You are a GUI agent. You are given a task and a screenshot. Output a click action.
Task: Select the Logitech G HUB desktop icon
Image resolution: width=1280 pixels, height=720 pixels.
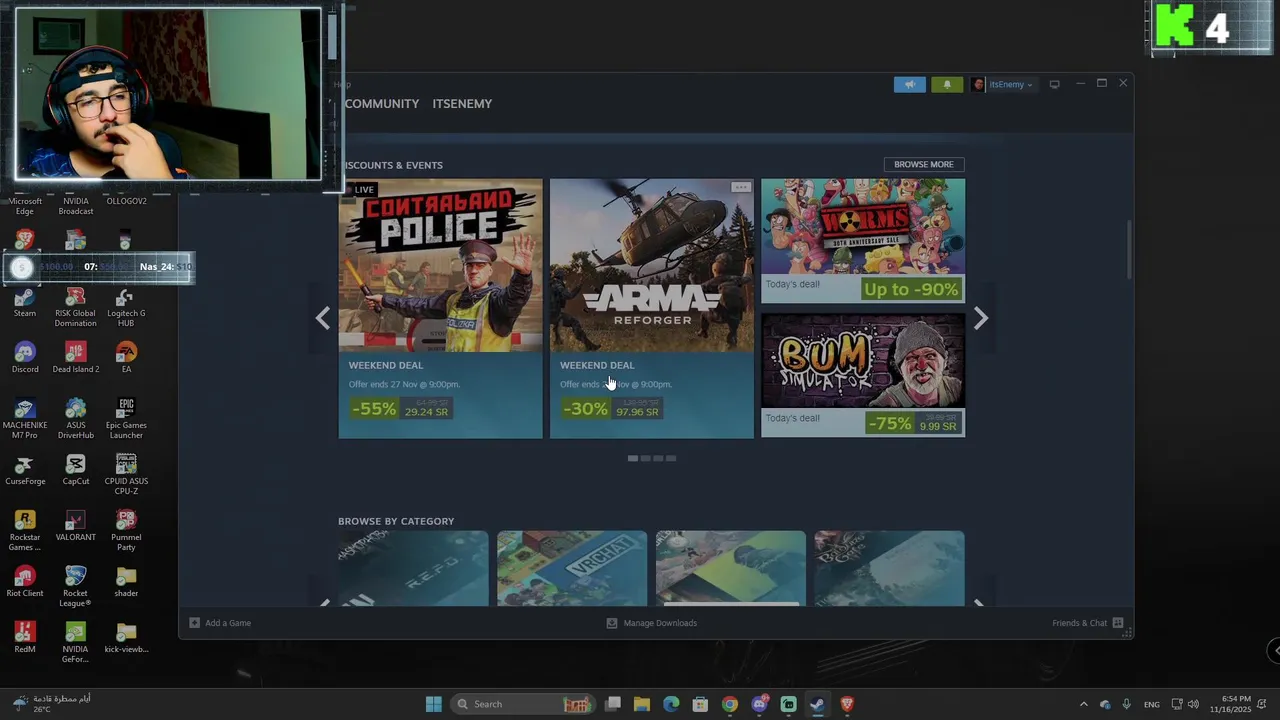(125, 307)
